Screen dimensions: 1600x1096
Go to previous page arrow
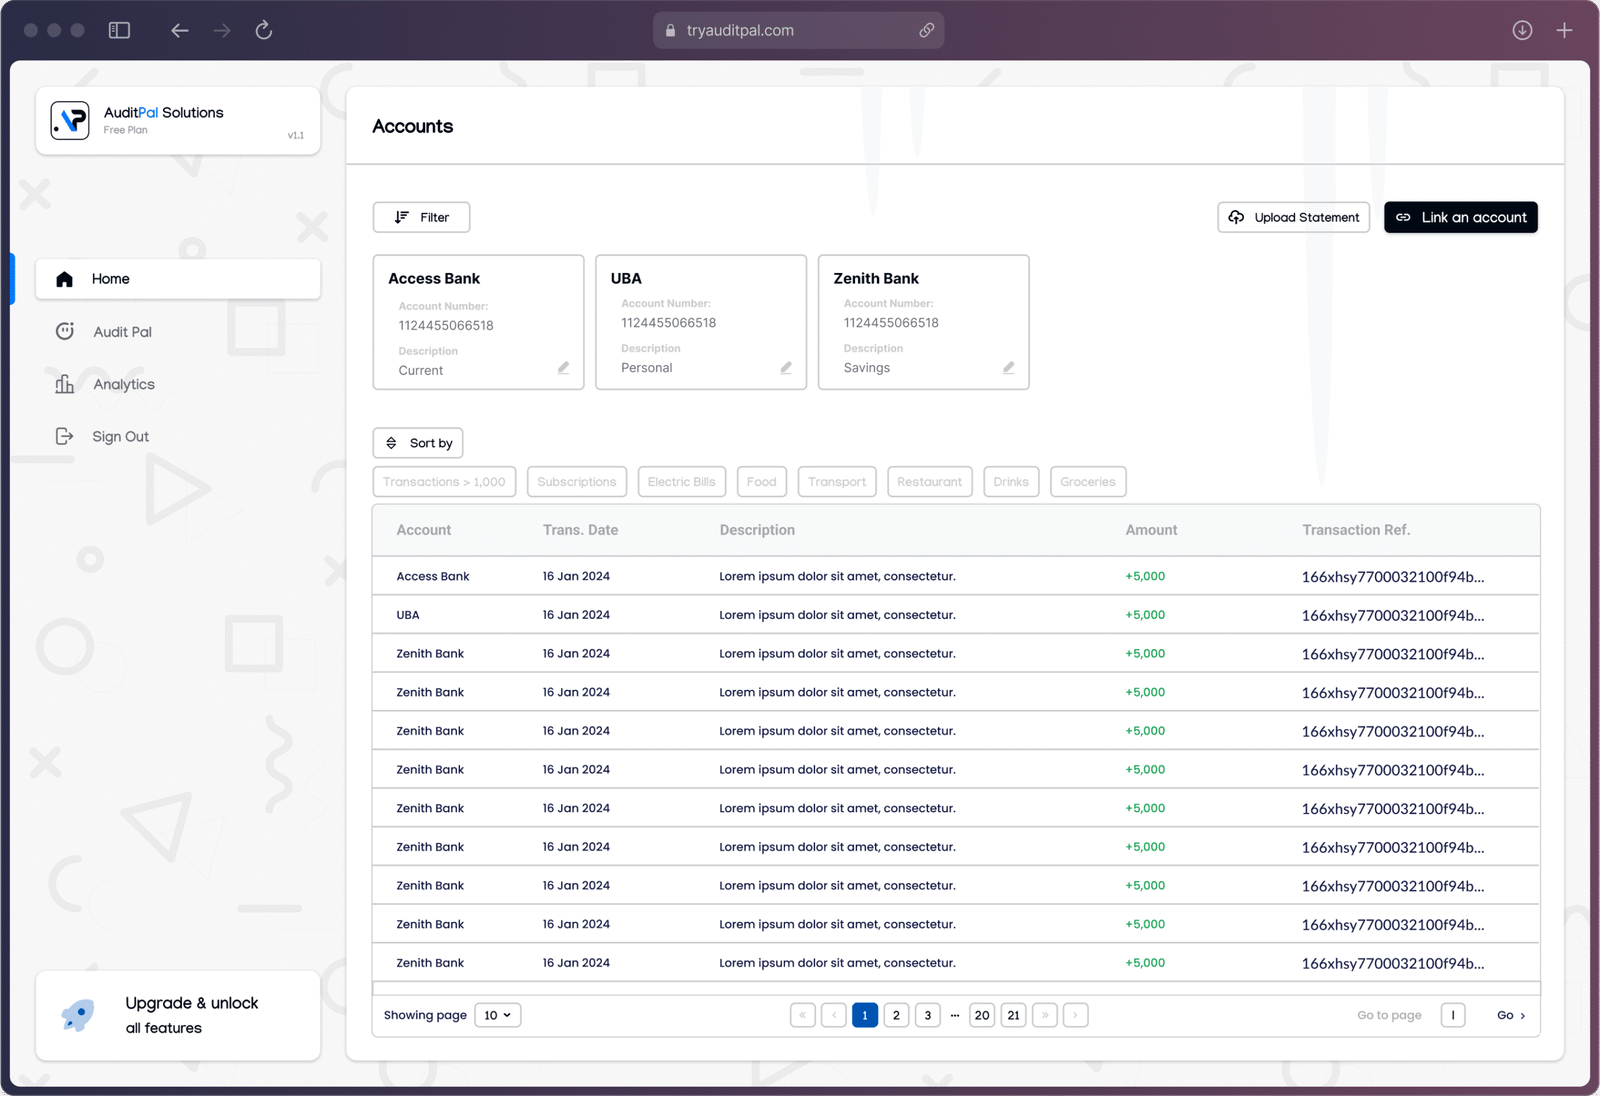[834, 1015]
